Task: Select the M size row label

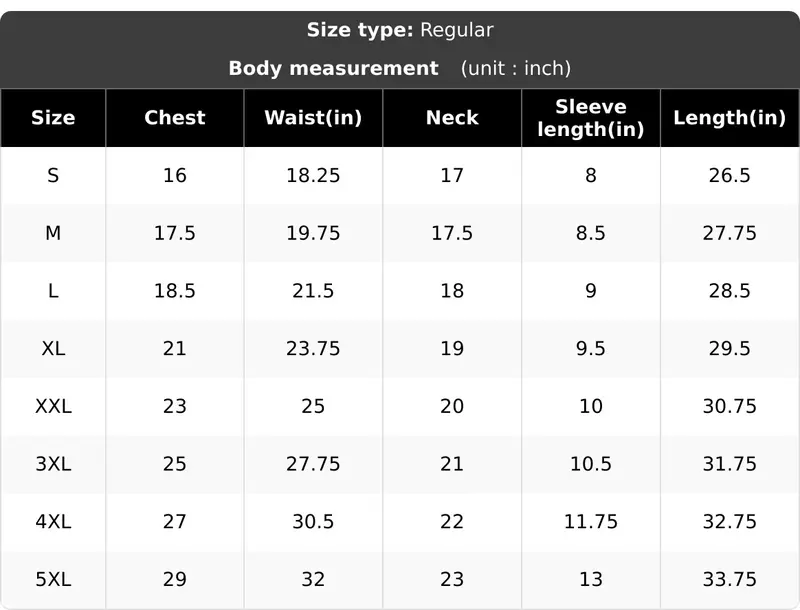Action: point(53,233)
